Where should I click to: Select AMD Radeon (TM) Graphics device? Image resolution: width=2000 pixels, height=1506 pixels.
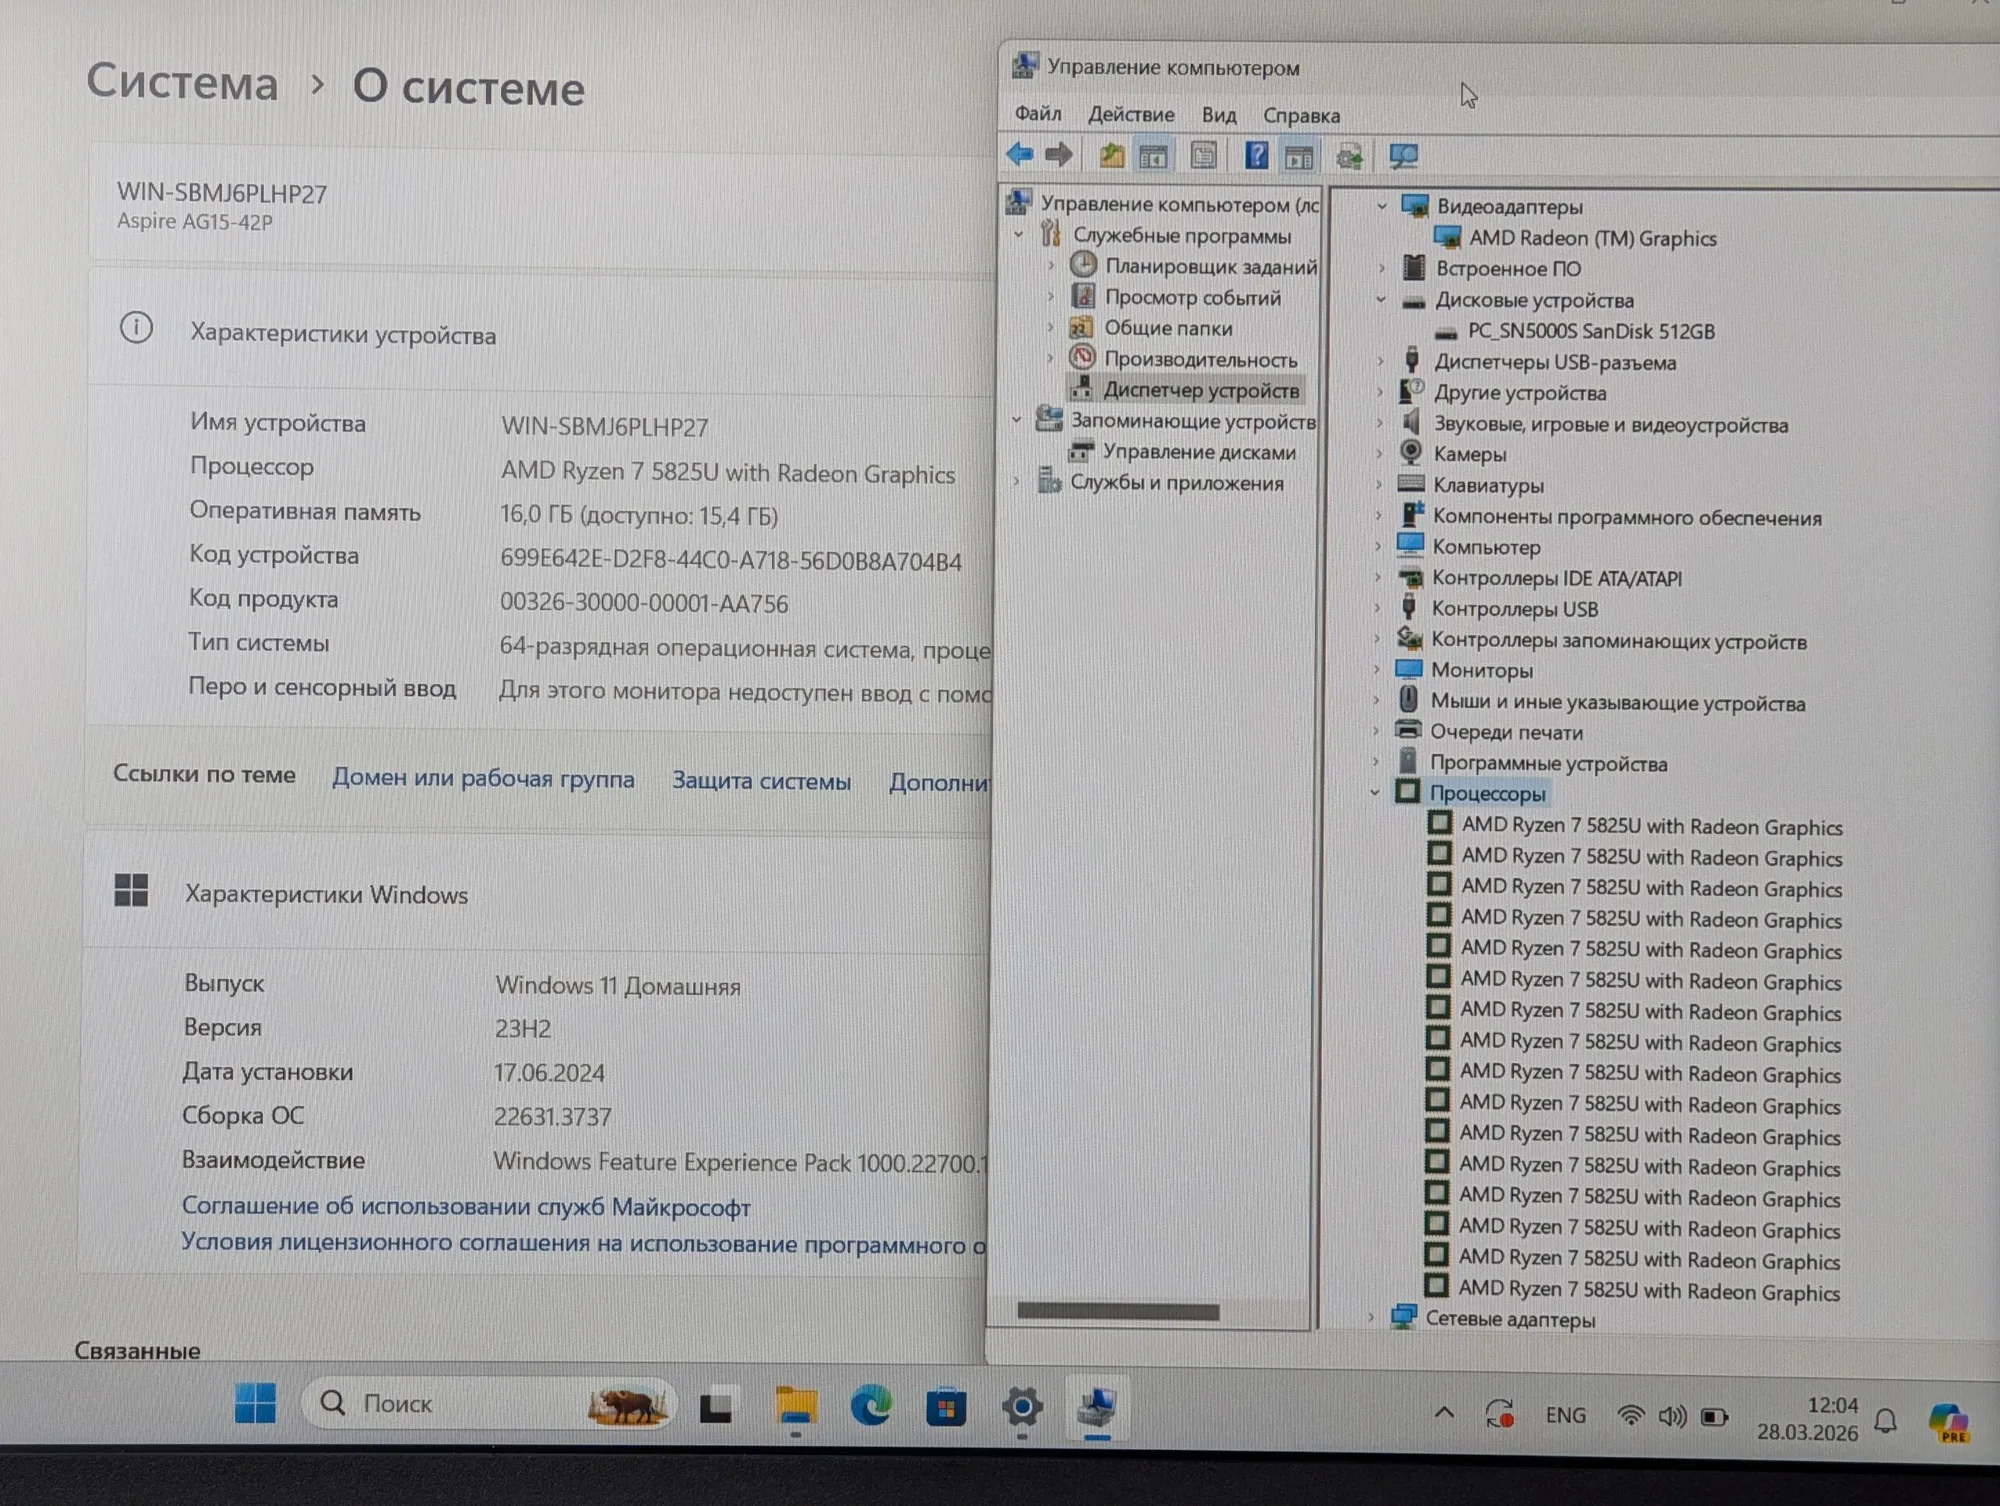(x=1592, y=238)
